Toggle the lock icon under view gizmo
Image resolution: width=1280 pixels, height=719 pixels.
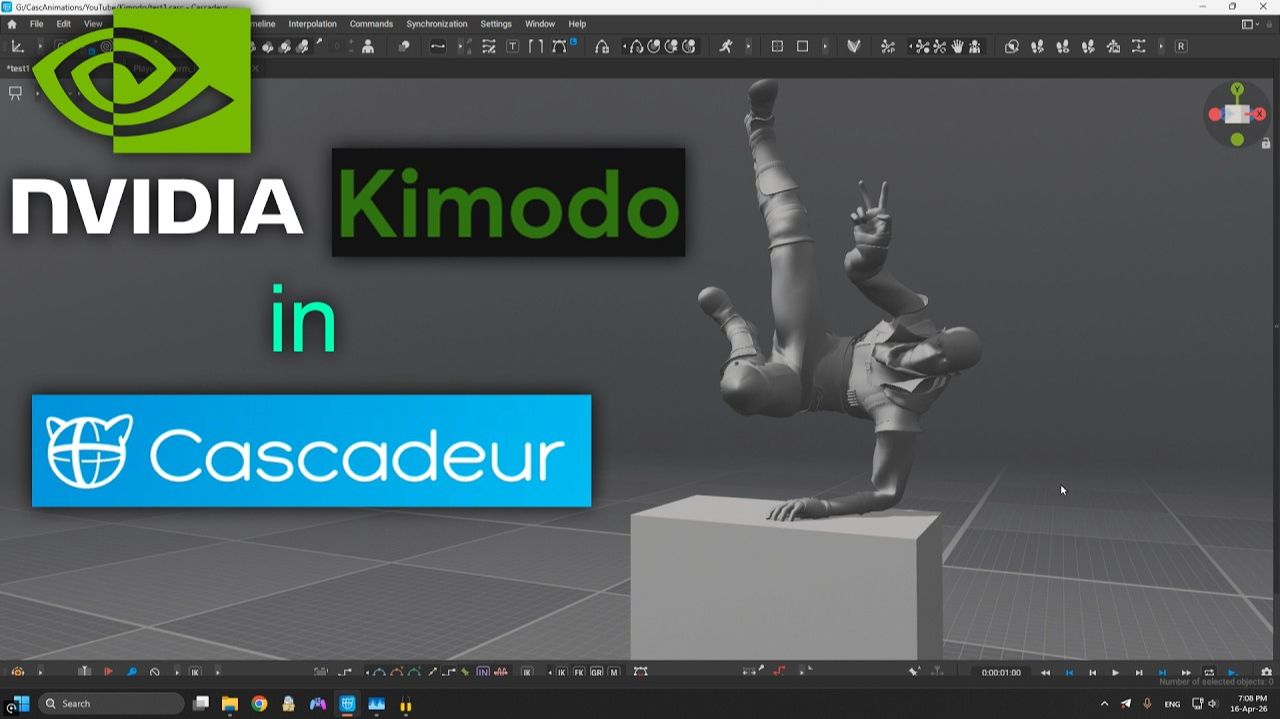click(x=1266, y=143)
